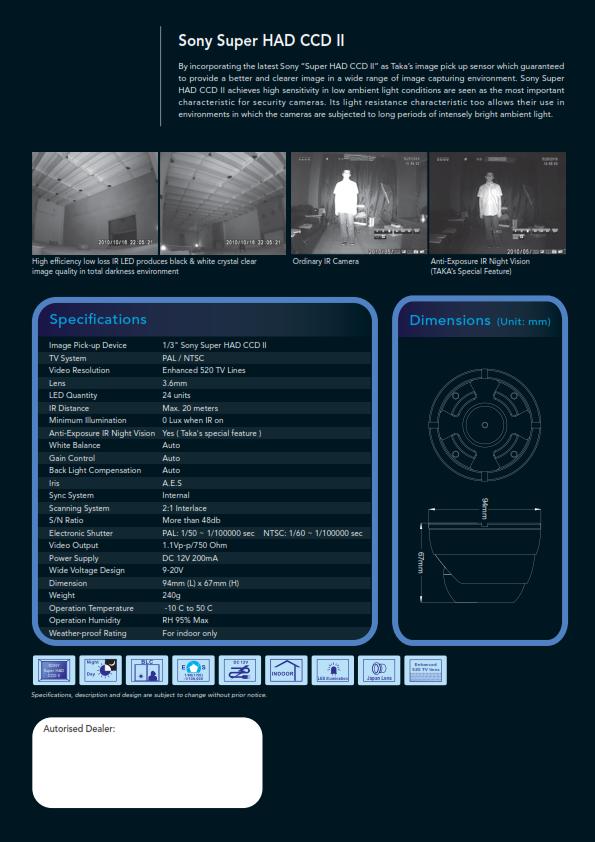Screen dimensions: 595x842
Task: Click the "94mm" width marking on drawing
Action: [485, 509]
